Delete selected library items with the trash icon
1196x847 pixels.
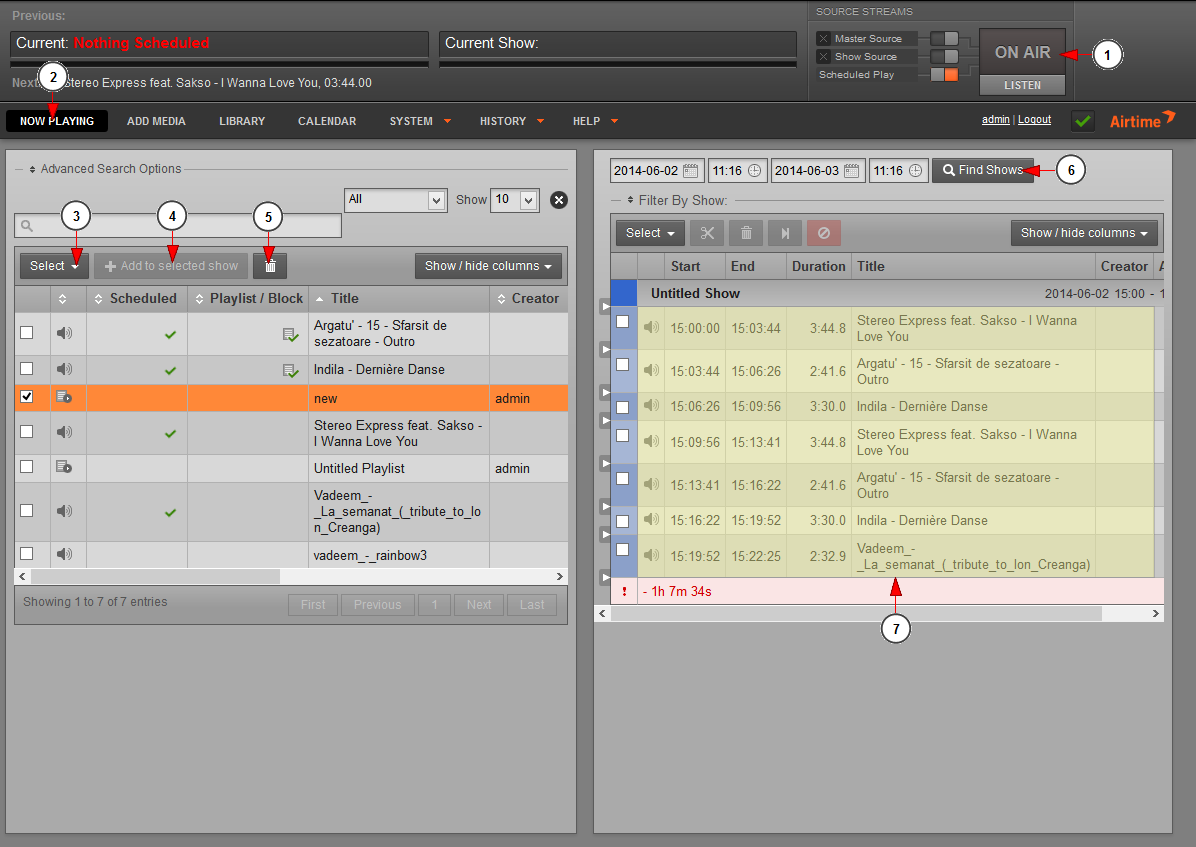[x=270, y=266]
